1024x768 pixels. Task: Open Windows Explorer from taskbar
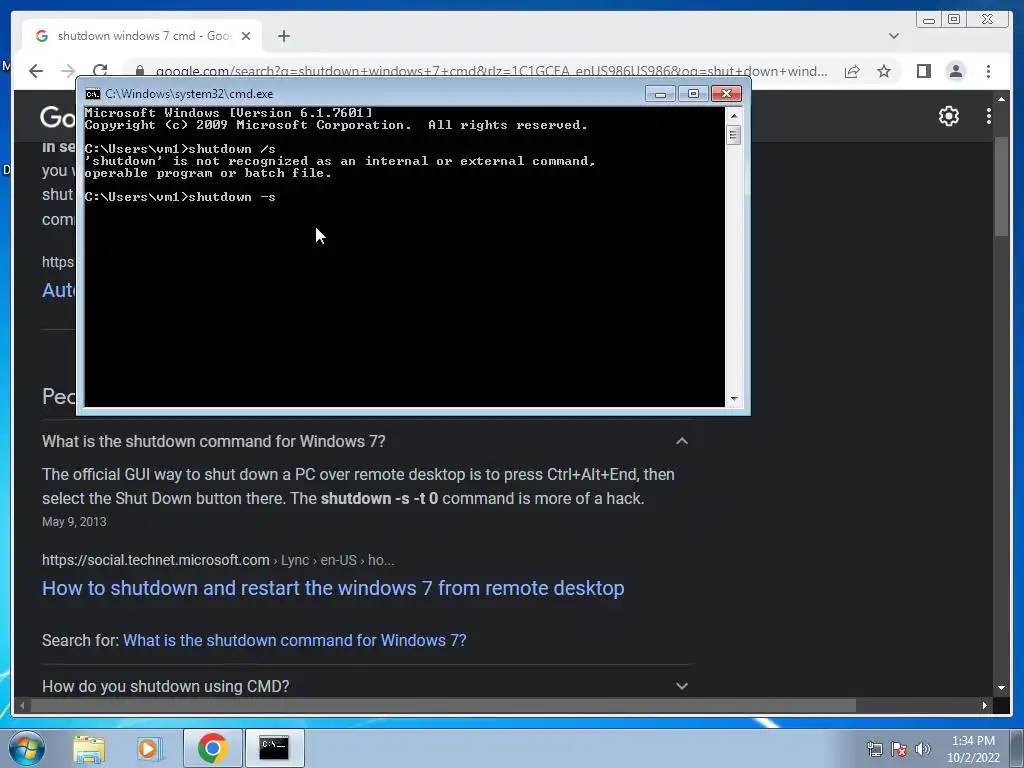(x=89, y=748)
